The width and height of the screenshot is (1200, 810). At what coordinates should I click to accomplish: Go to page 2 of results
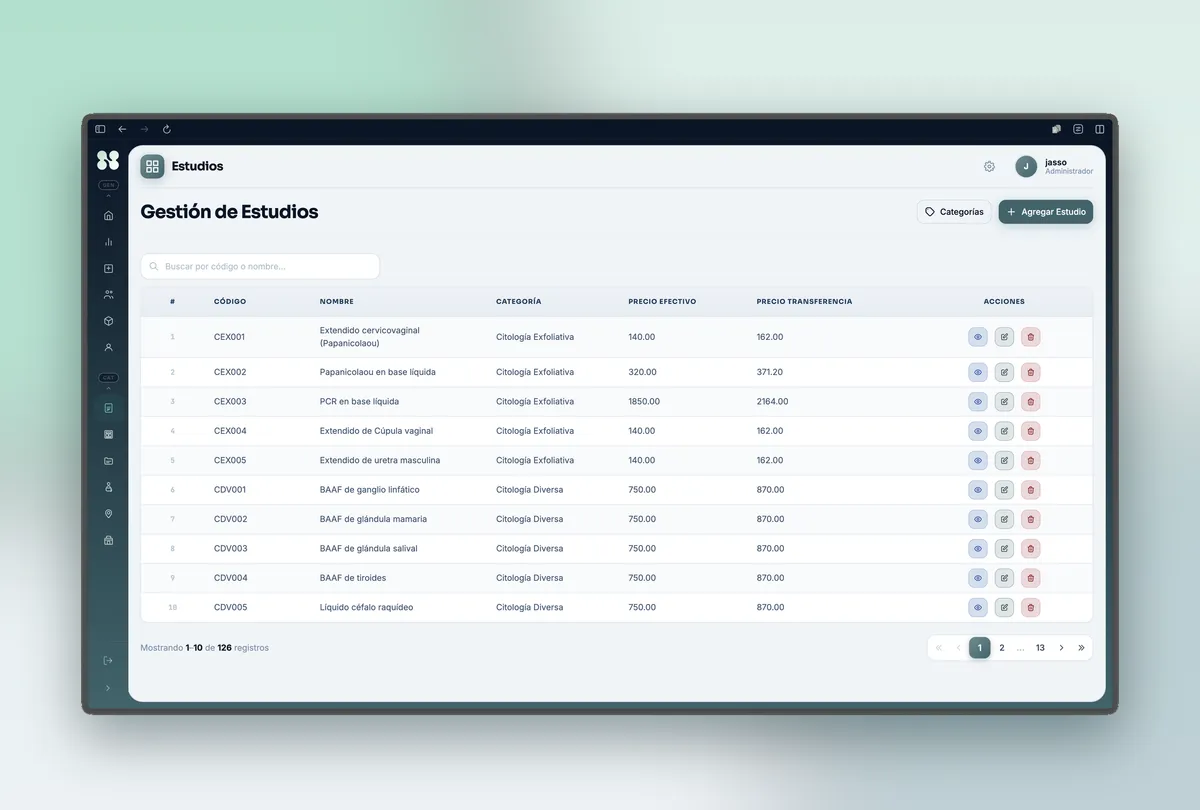(x=1001, y=648)
